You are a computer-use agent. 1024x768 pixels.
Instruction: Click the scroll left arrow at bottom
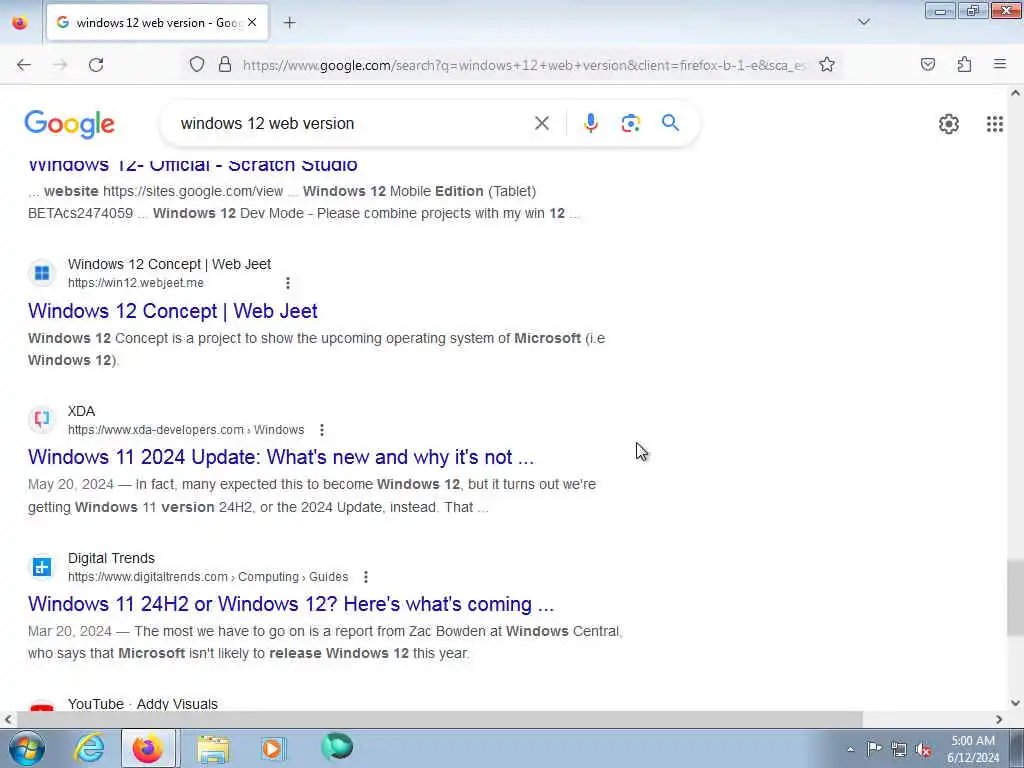click(8, 719)
